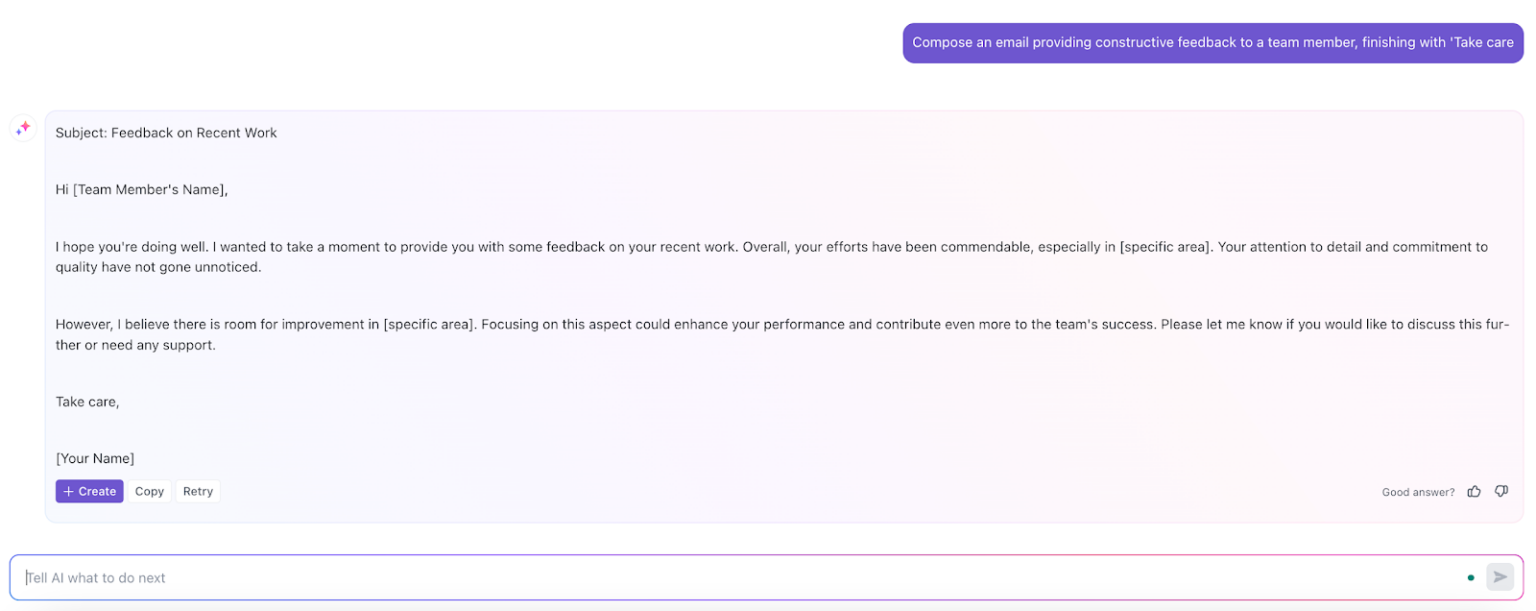Viewport: 1536px width, 611px height.
Task: Select the '[Your Name]' placeholder
Action: [x=95, y=458]
